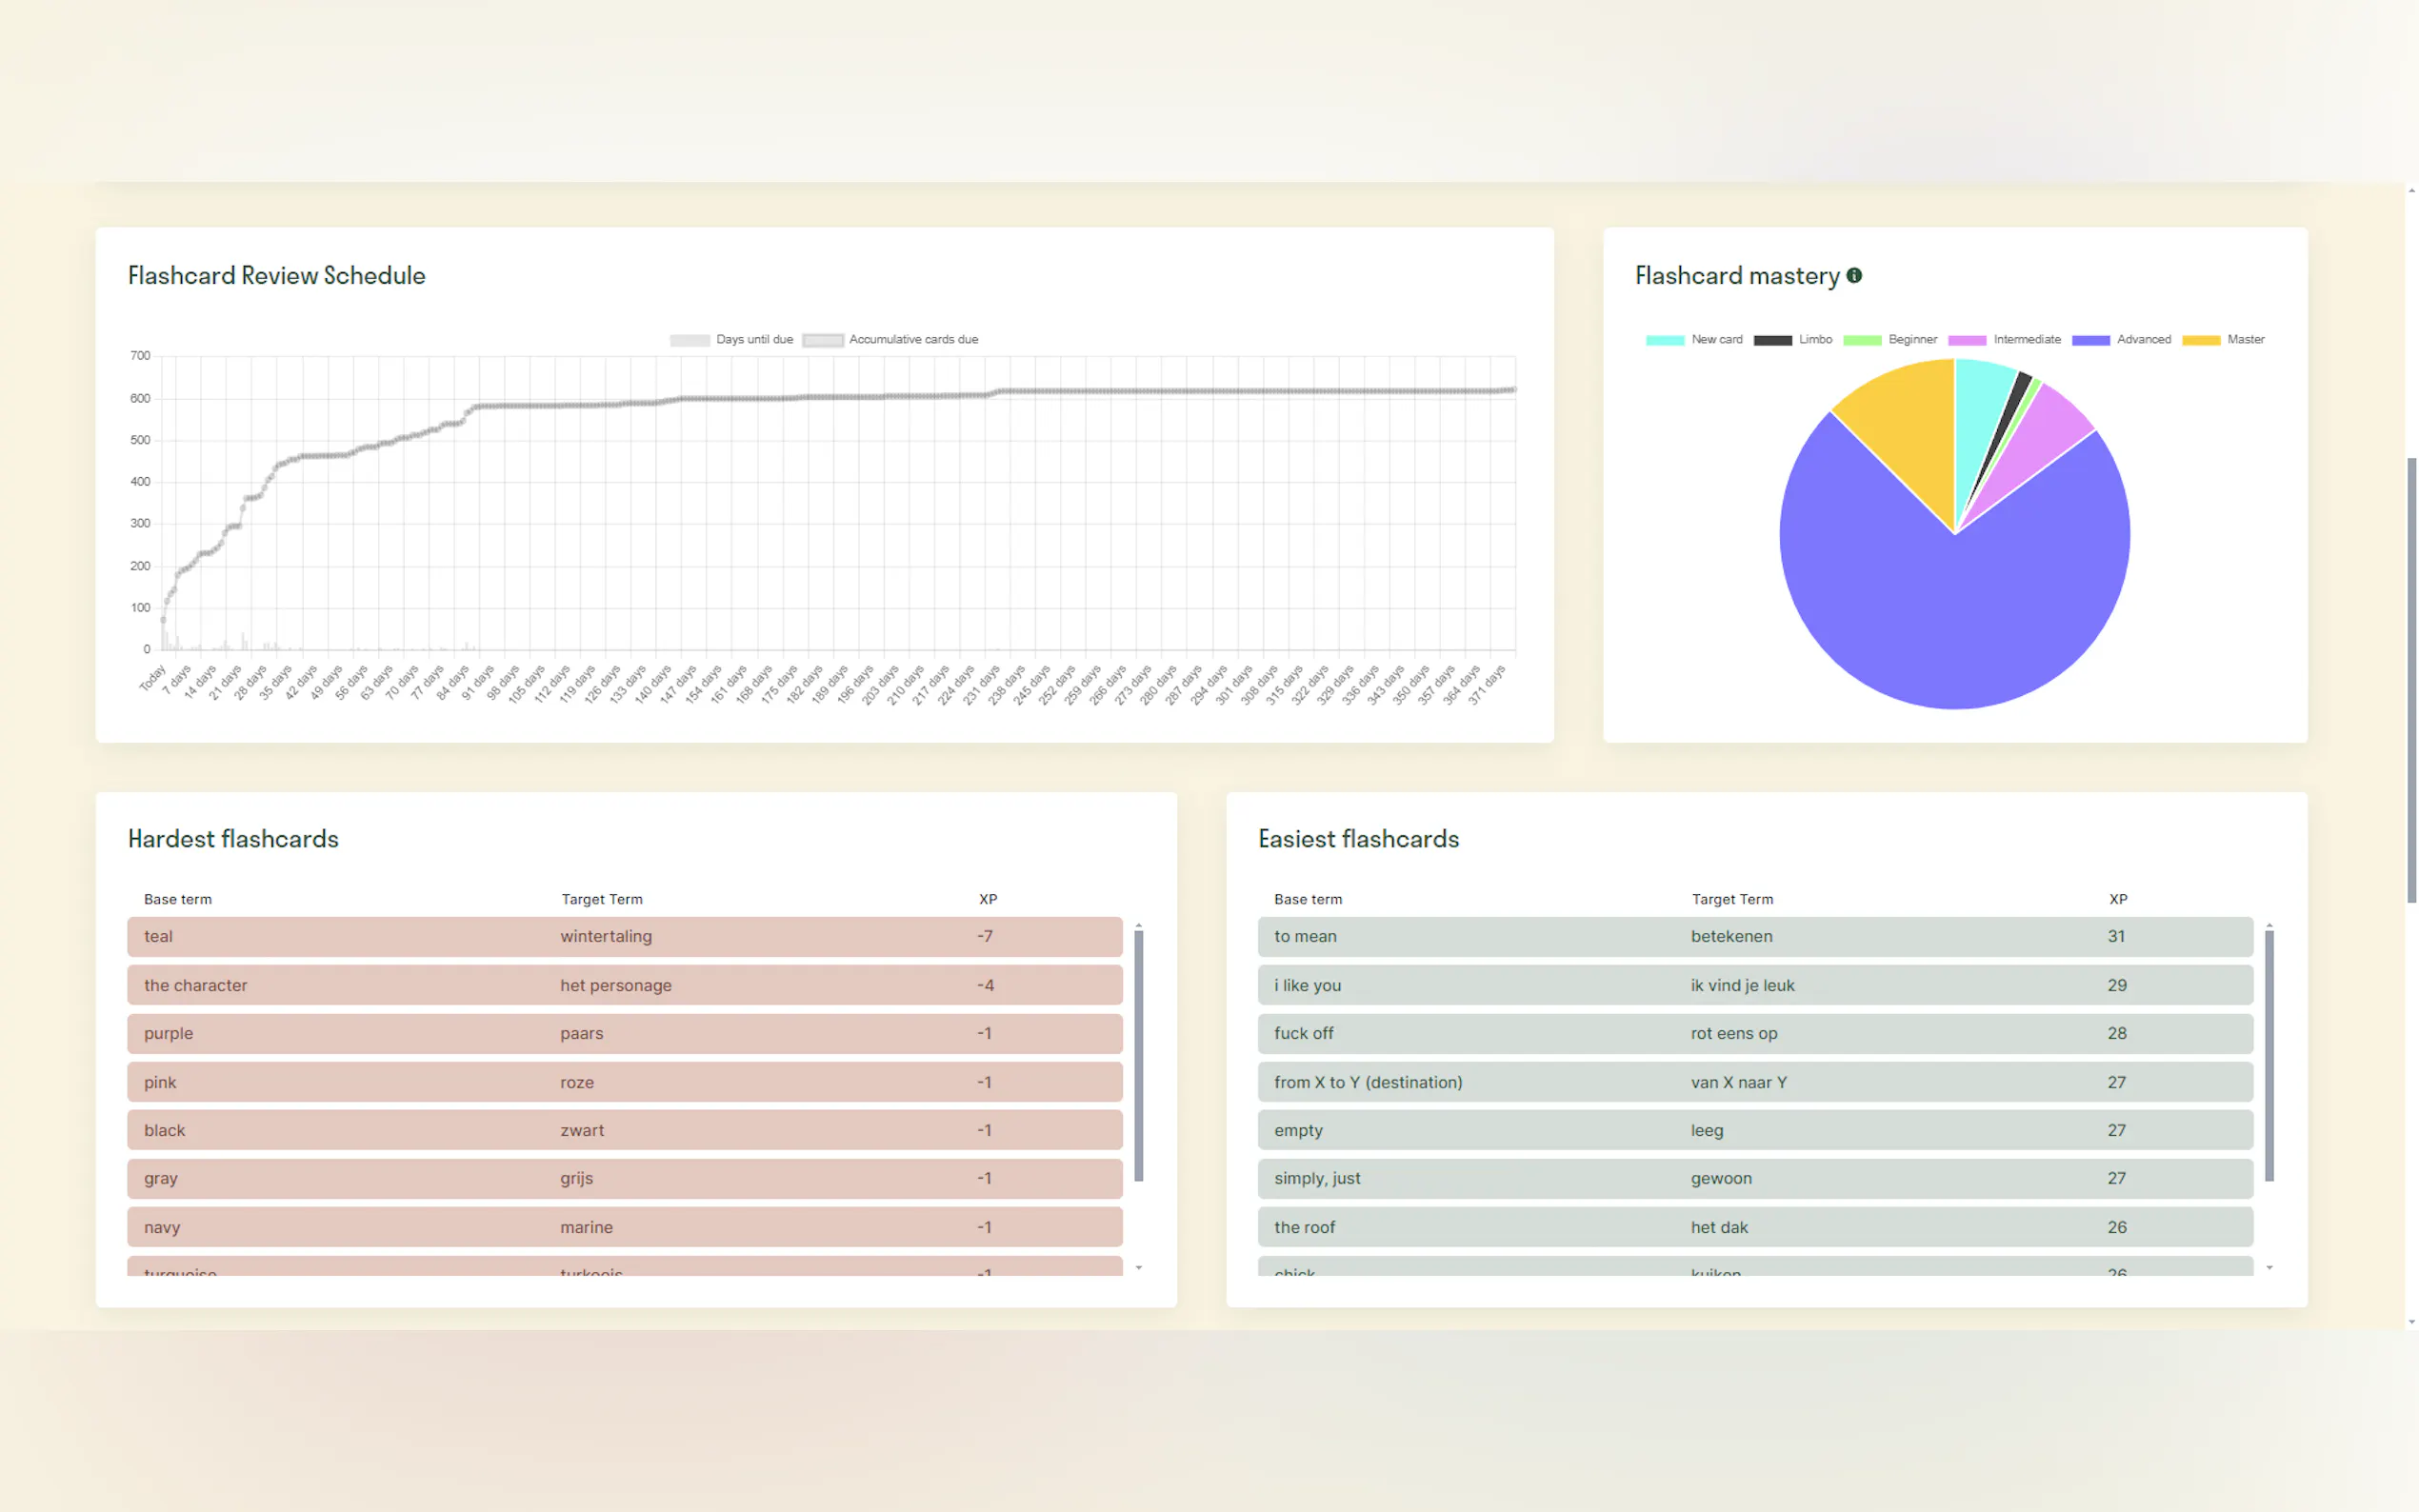Toggle the New card legend swatch
The image size is (2419, 1512).
pos(1665,340)
